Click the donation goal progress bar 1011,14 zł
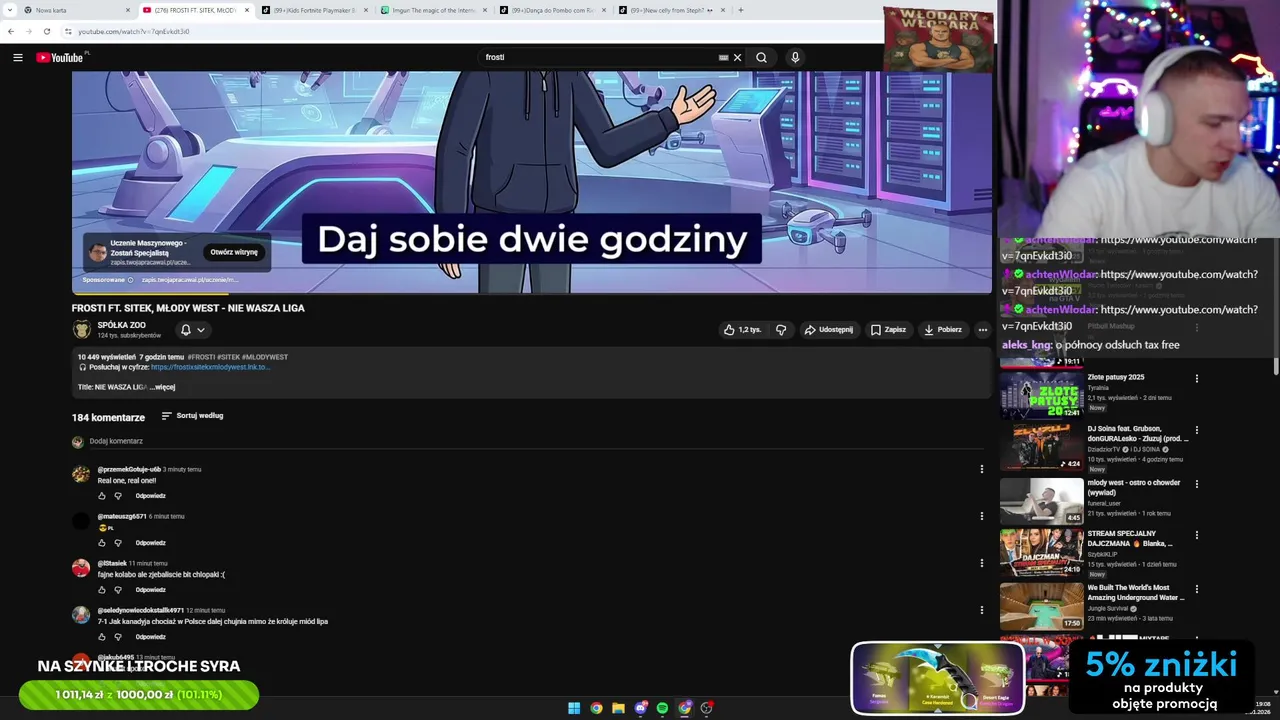Image resolution: width=1280 pixels, height=720 pixels. tap(139, 695)
